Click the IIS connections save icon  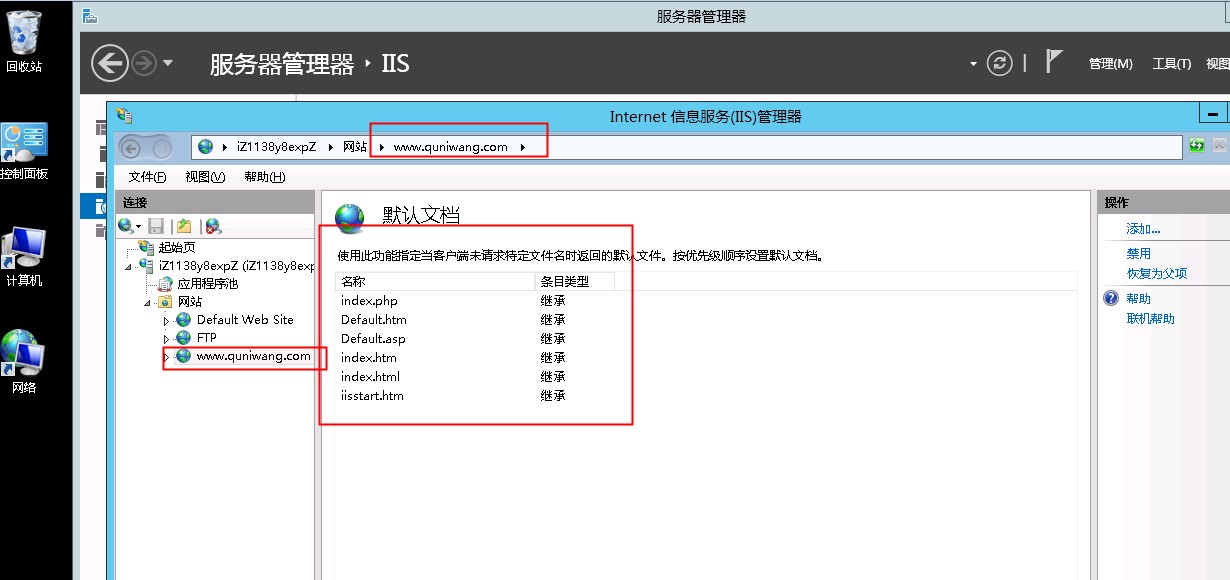pos(156,226)
